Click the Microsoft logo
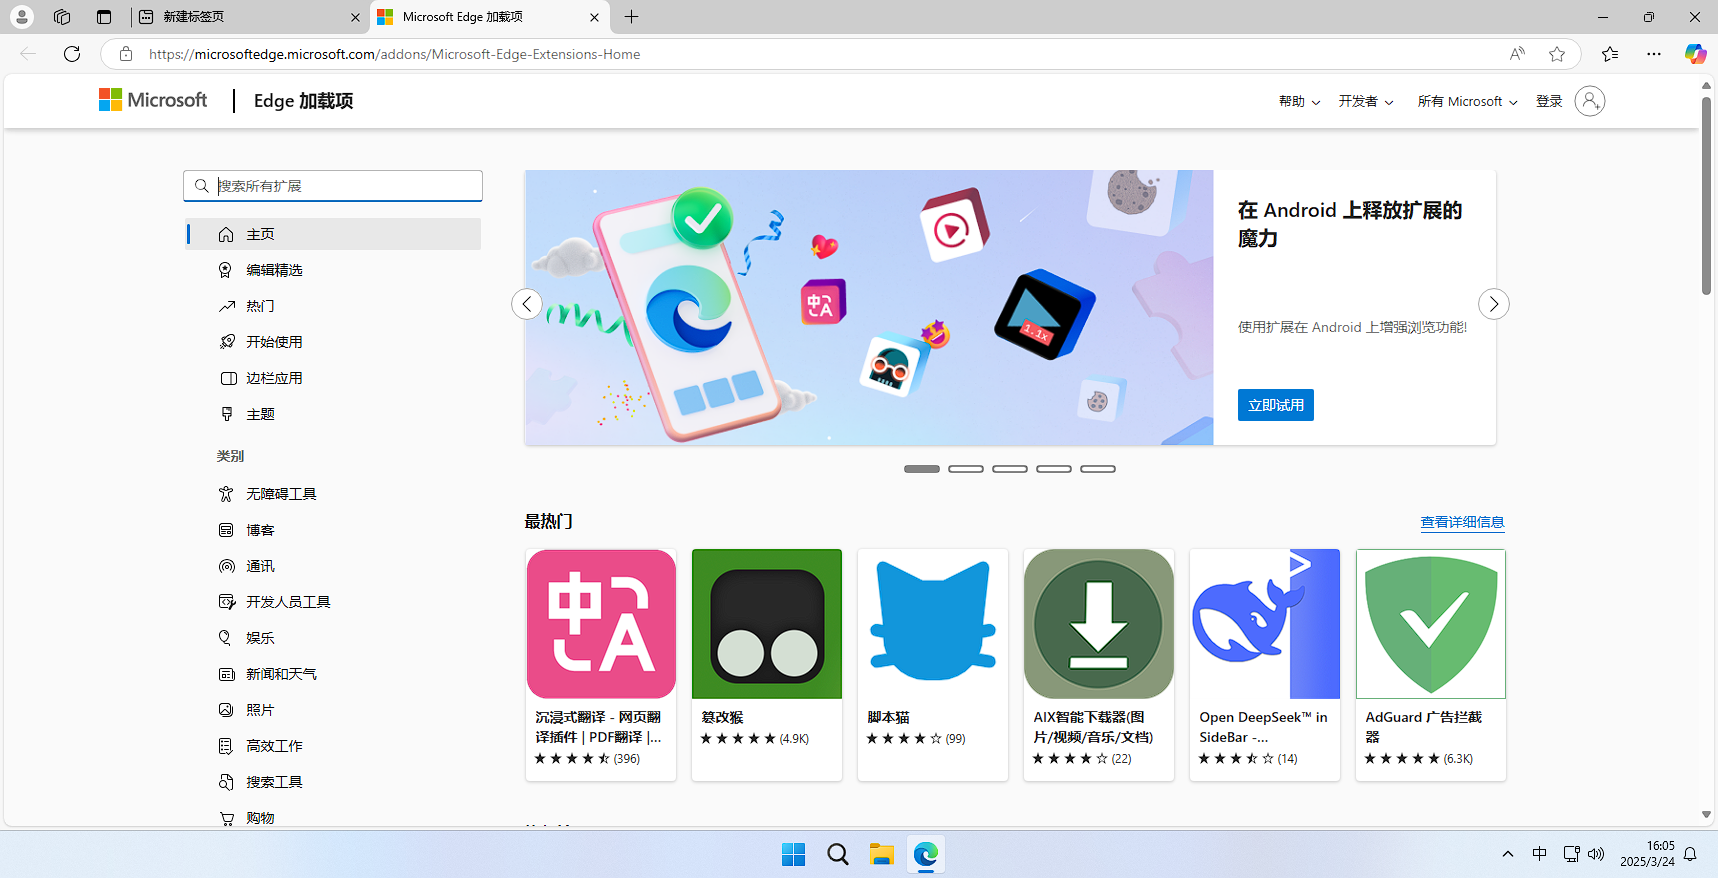 (x=153, y=100)
